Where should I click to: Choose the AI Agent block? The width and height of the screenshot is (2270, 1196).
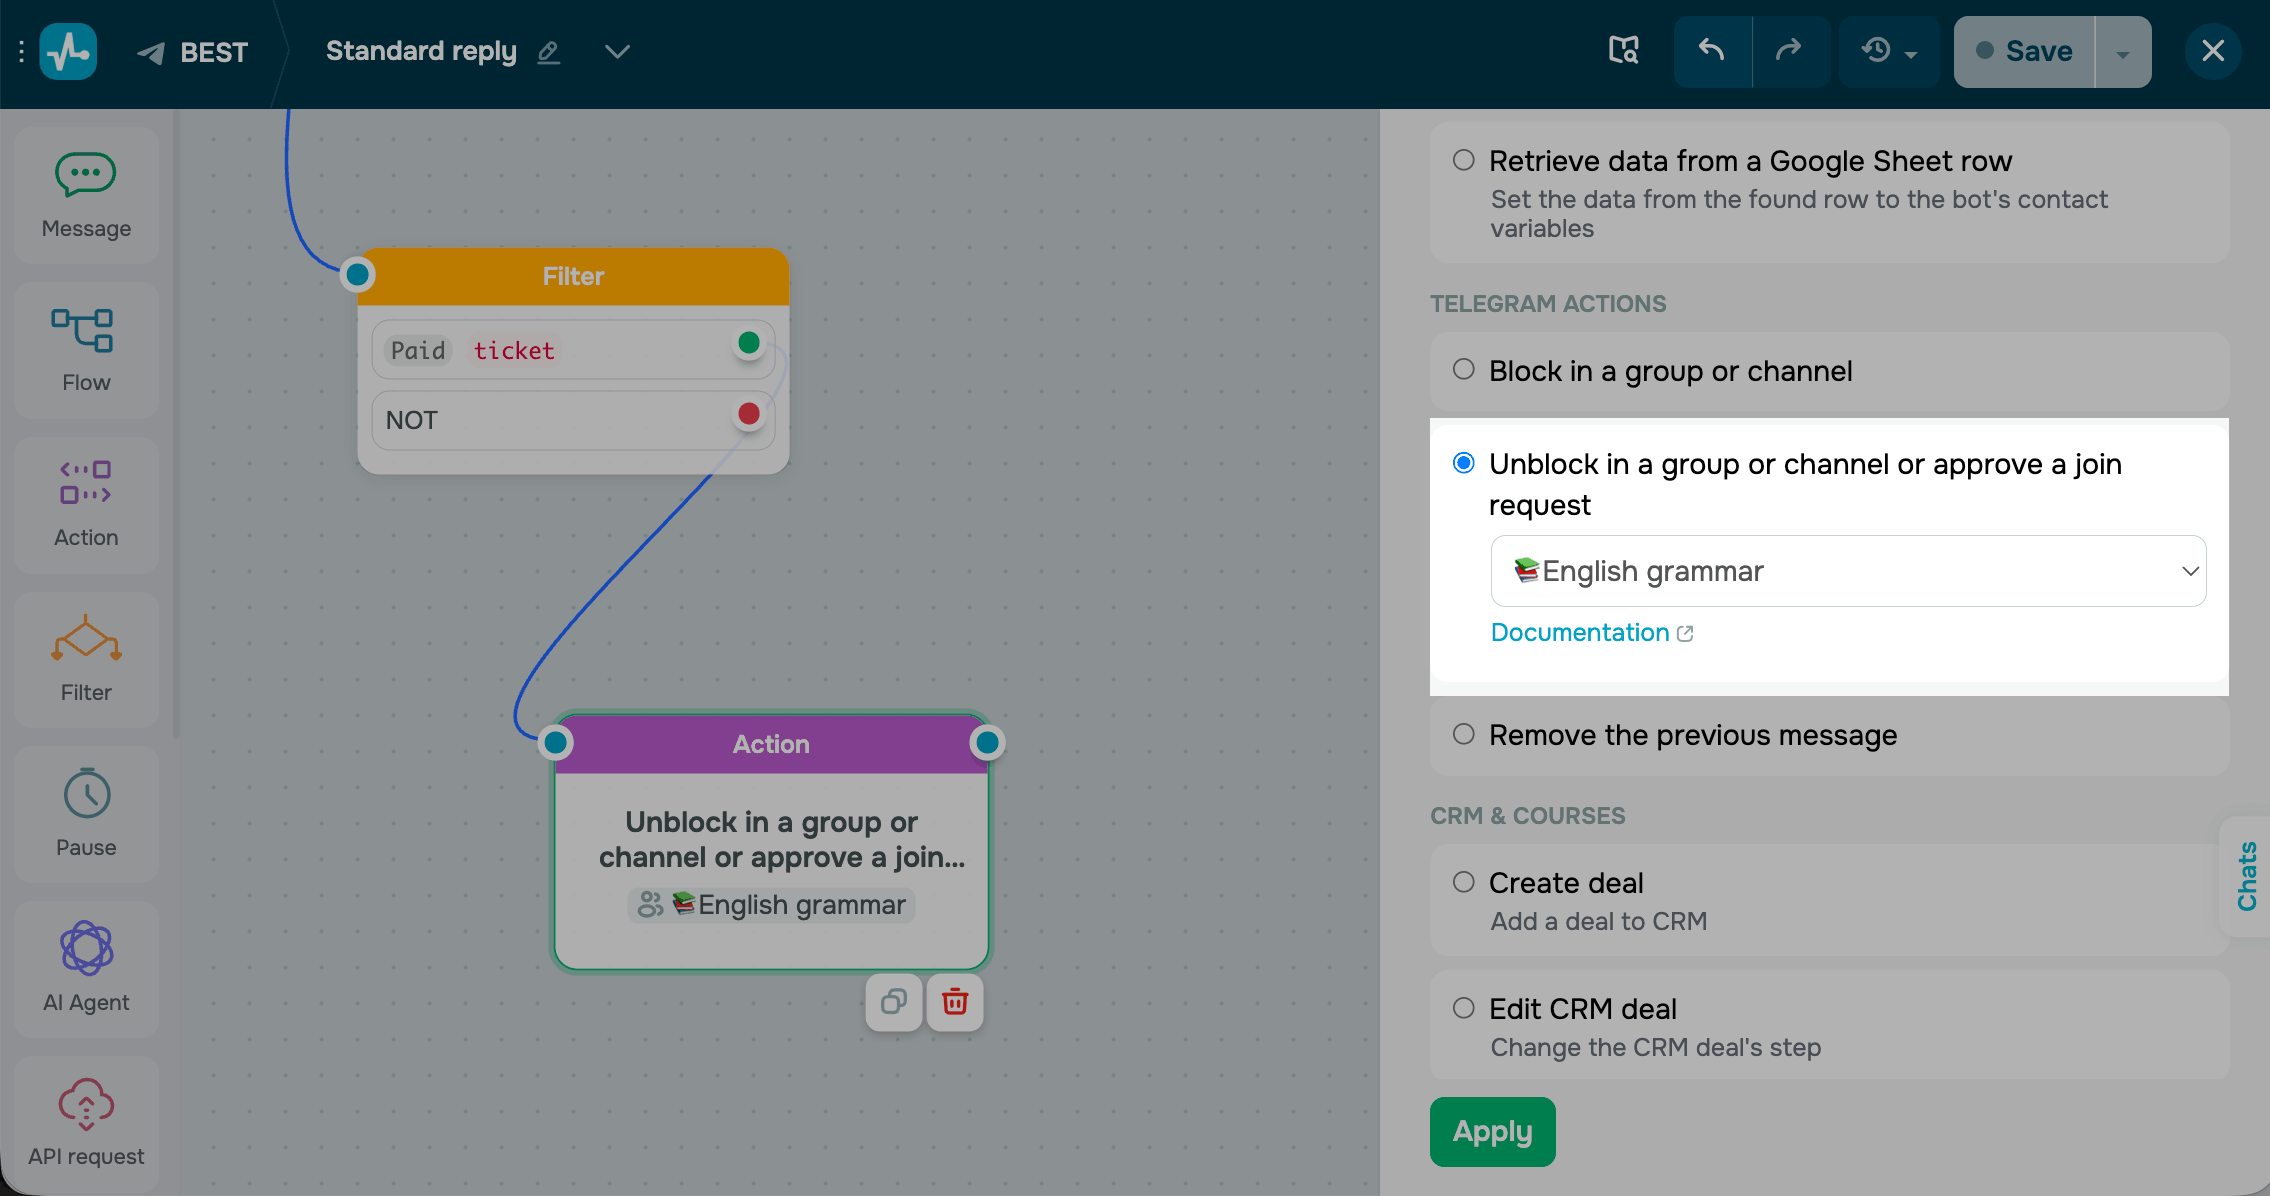[x=86, y=969]
